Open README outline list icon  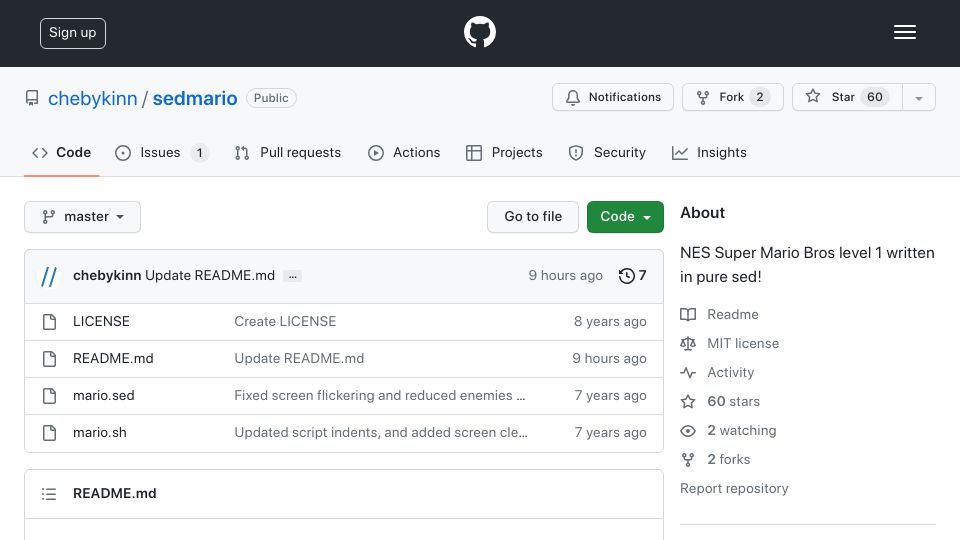pyautogui.click(x=49, y=493)
